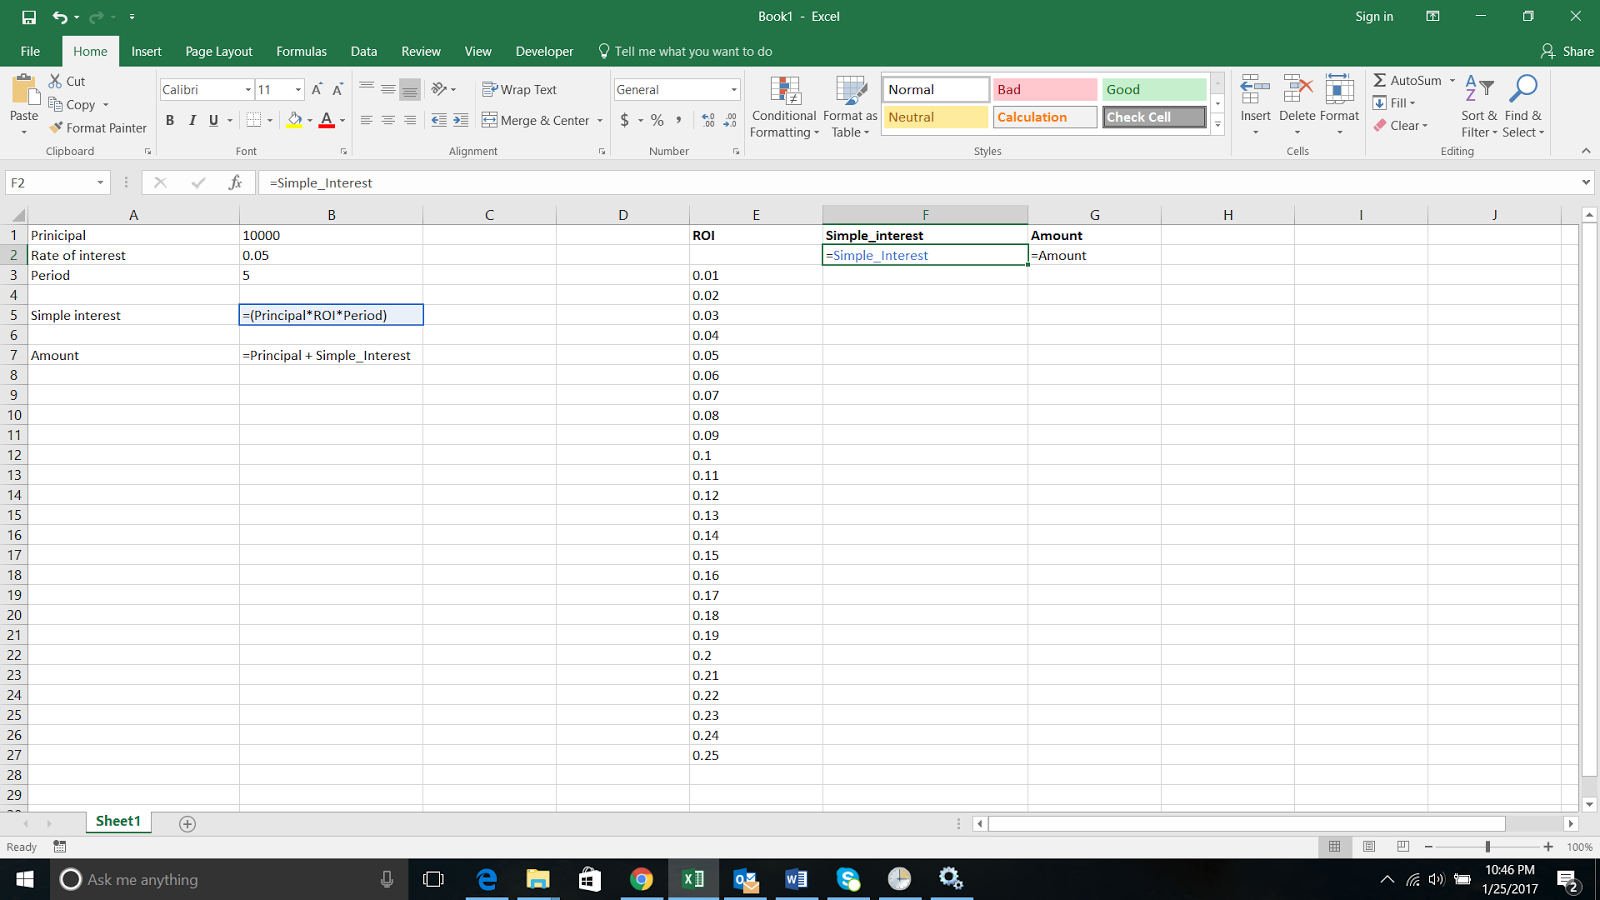1600x900 pixels.
Task: Apply bold formatting
Action: coord(170,120)
